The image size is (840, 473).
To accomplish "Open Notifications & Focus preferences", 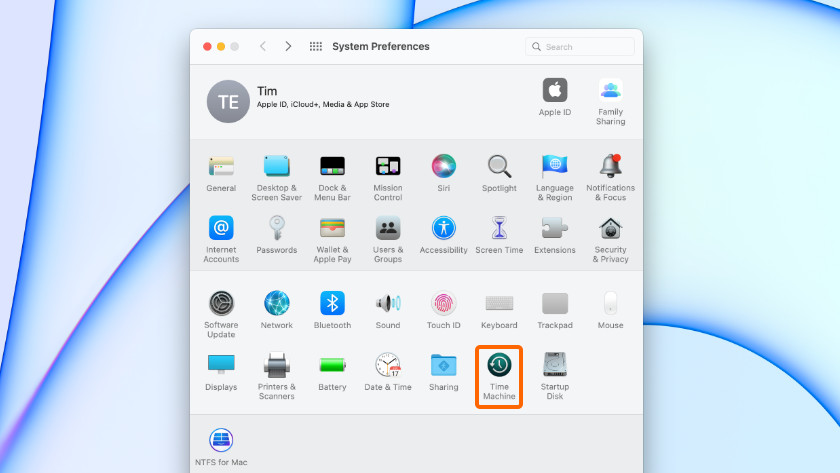I will point(610,178).
